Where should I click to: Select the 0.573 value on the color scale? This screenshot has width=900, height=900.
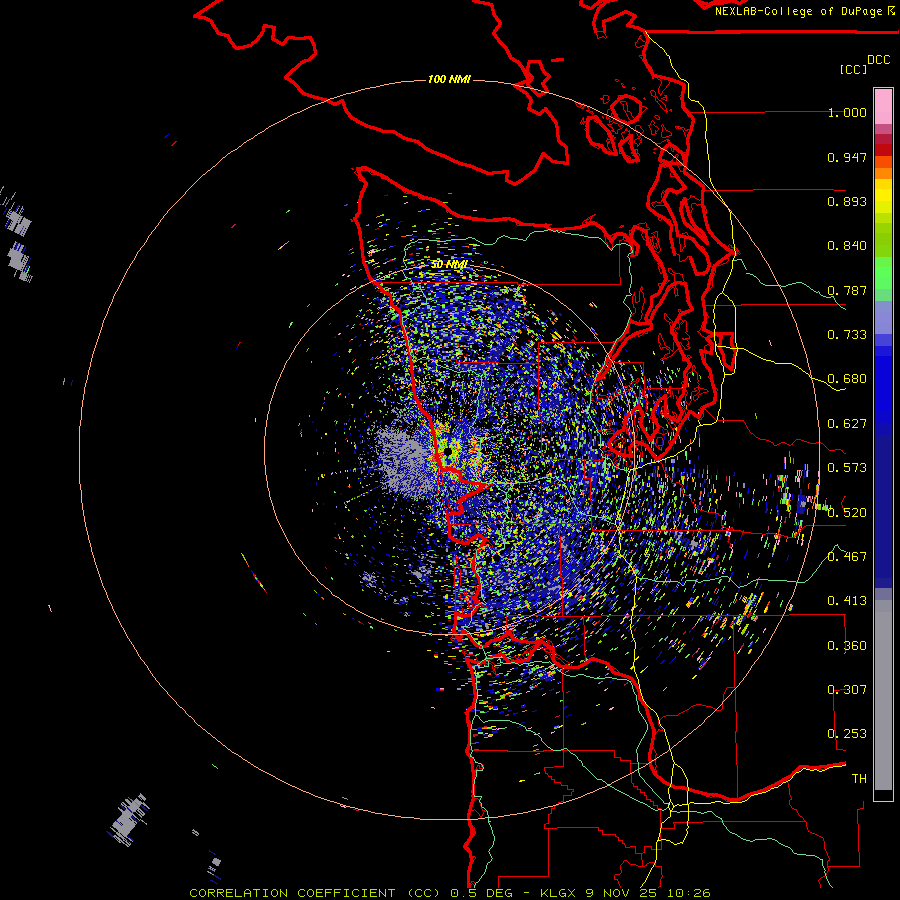[847, 468]
